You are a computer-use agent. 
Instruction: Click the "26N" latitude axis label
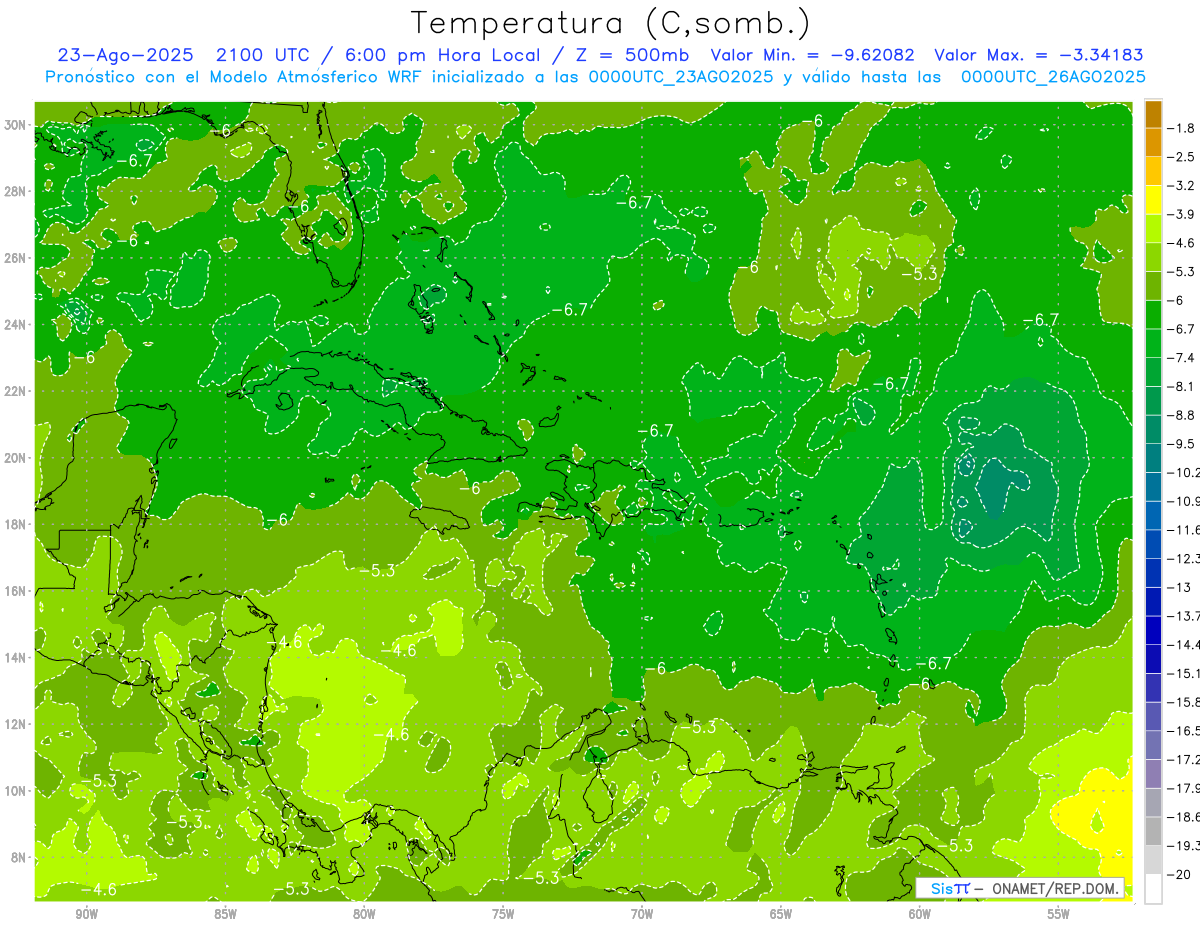16,258
